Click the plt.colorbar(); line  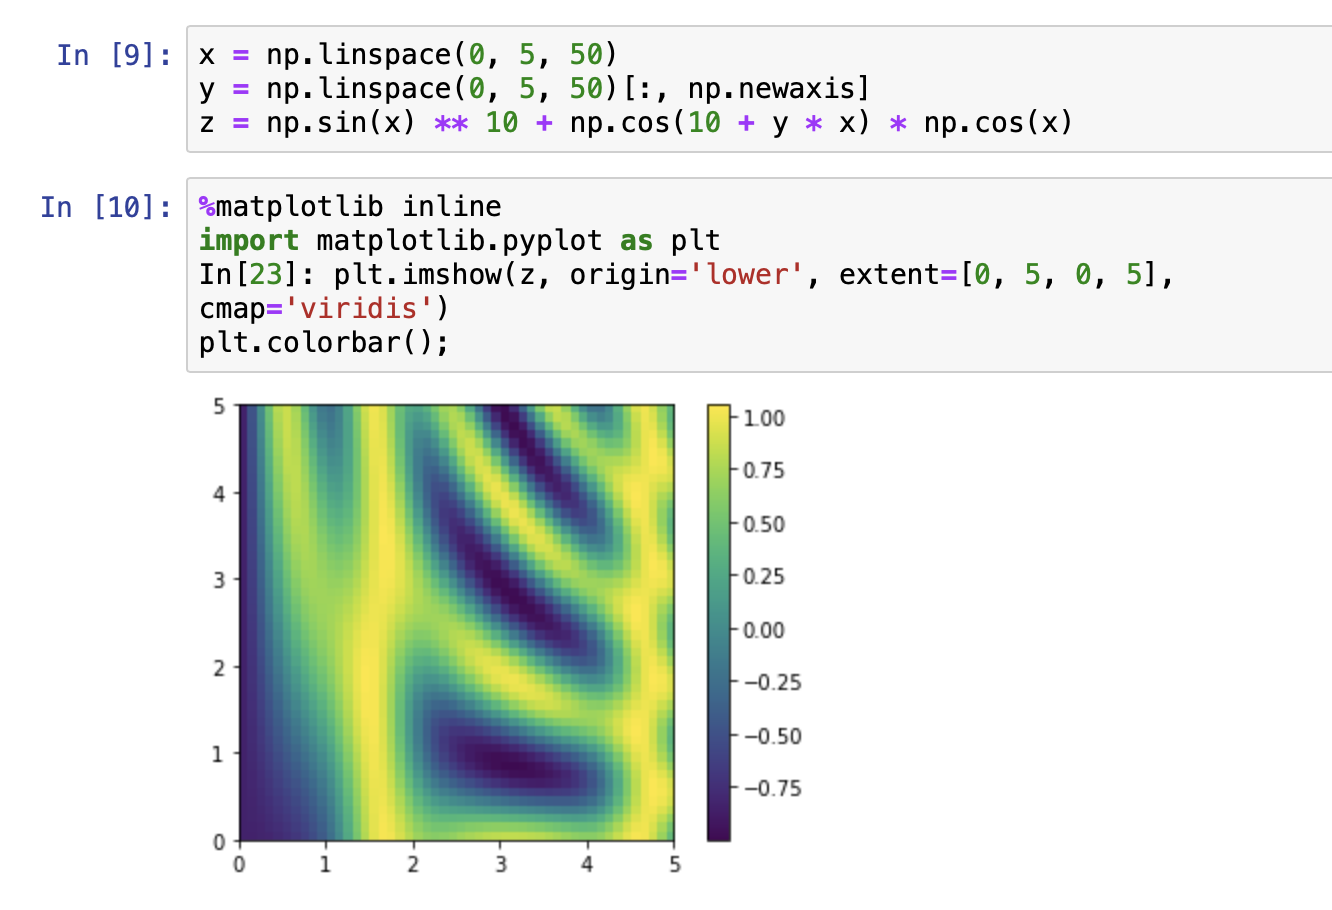point(324,342)
